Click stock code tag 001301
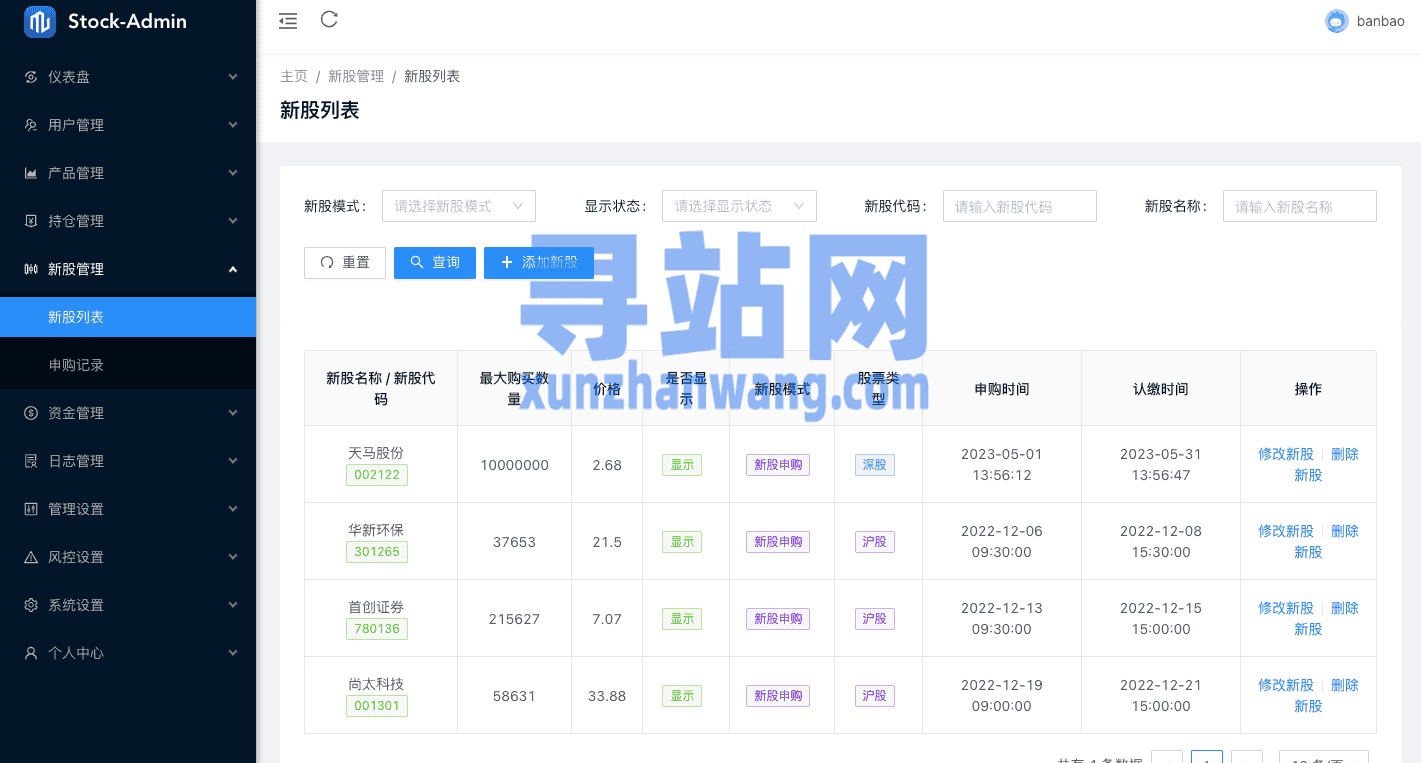 (x=377, y=706)
